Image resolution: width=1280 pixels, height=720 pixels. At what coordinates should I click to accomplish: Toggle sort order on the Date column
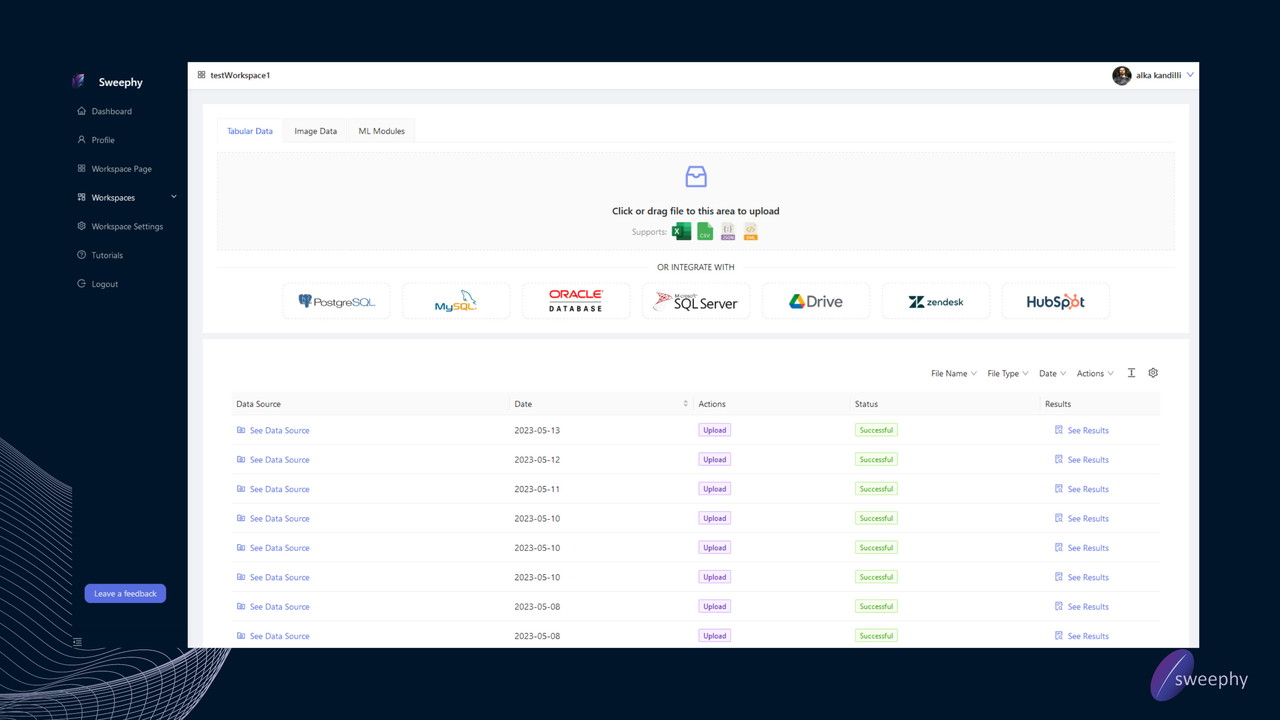[685, 404]
